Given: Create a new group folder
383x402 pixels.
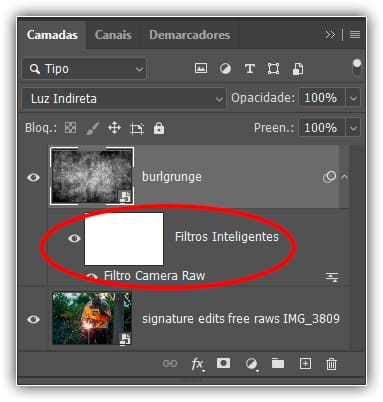Looking at the screenshot, I should [x=278, y=363].
